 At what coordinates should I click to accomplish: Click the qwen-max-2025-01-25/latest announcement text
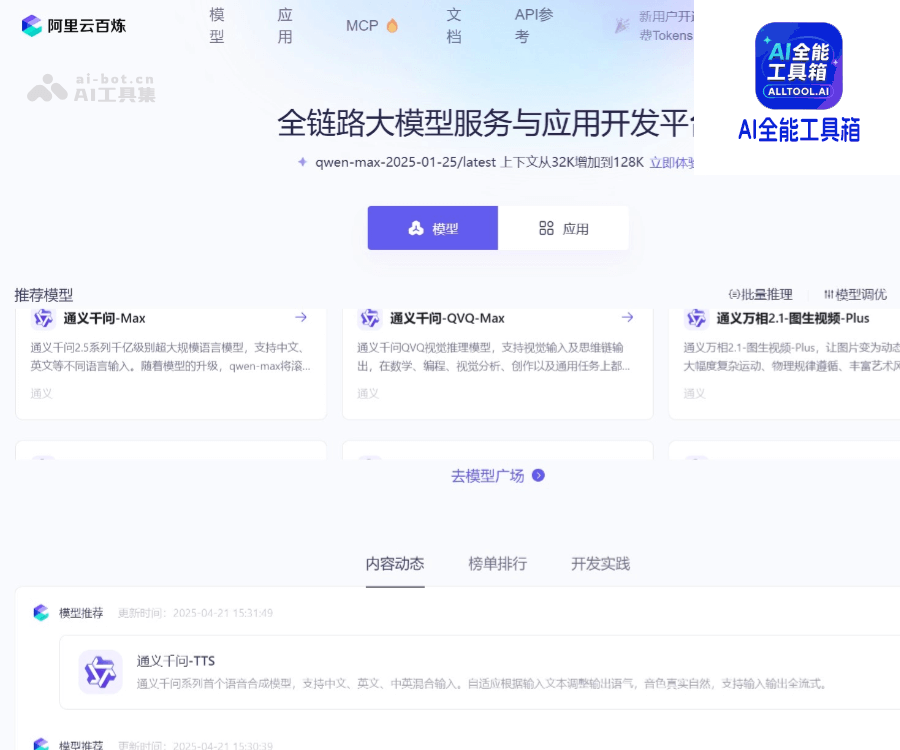[x=479, y=162]
